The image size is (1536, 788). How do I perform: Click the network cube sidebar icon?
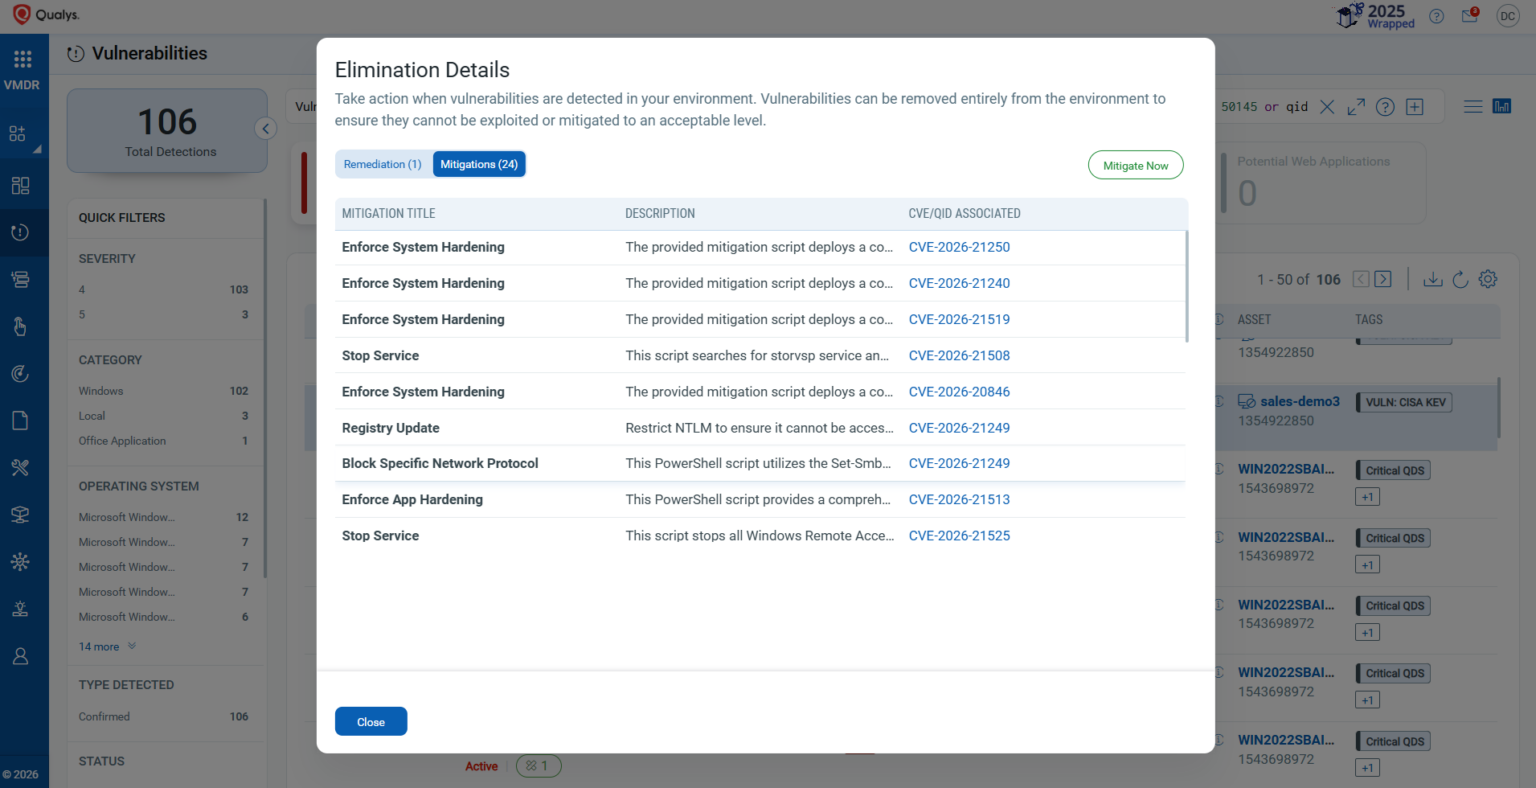click(20, 514)
